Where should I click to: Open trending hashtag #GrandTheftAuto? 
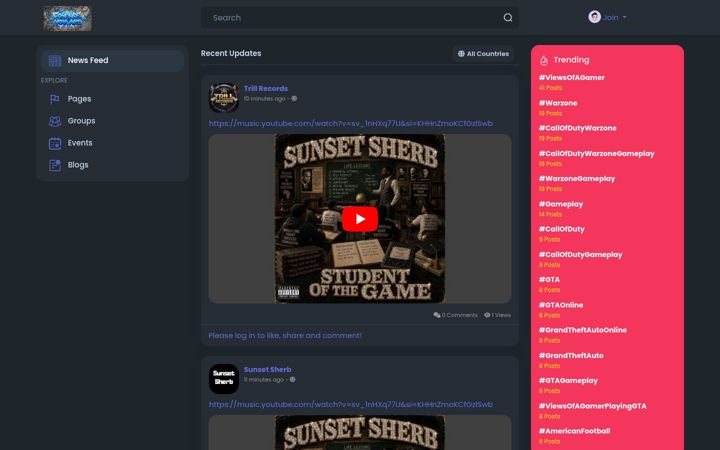point(571,355)
